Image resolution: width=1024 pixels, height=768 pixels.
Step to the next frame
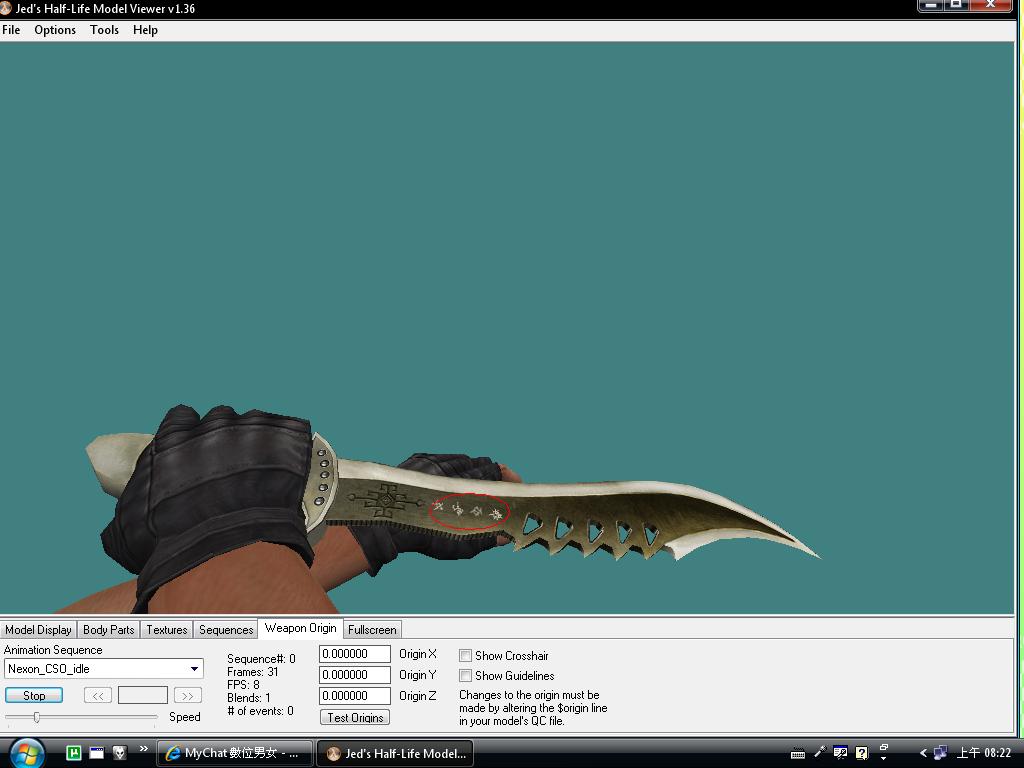coord(187,696)
